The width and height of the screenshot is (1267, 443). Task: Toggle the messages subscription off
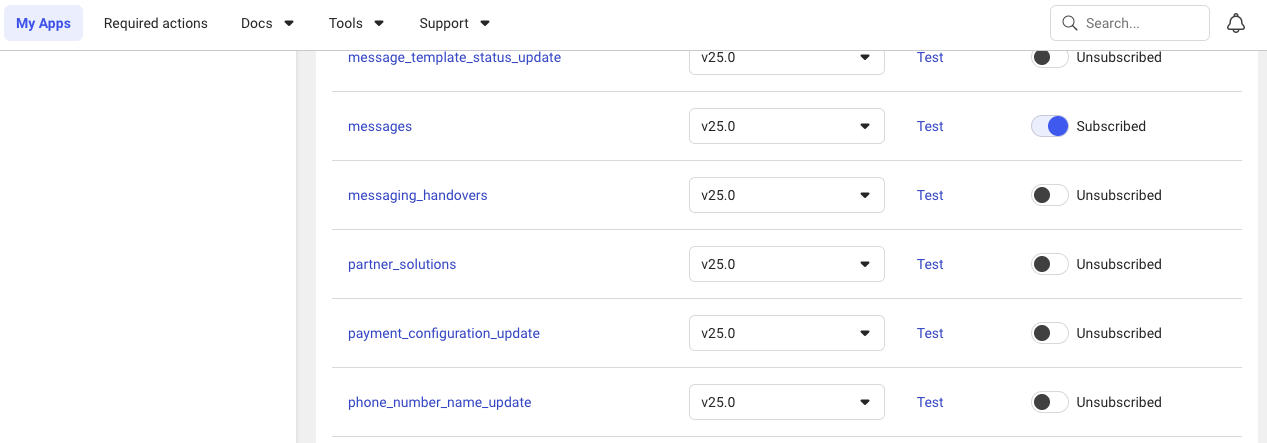[x=1049, y=126]
